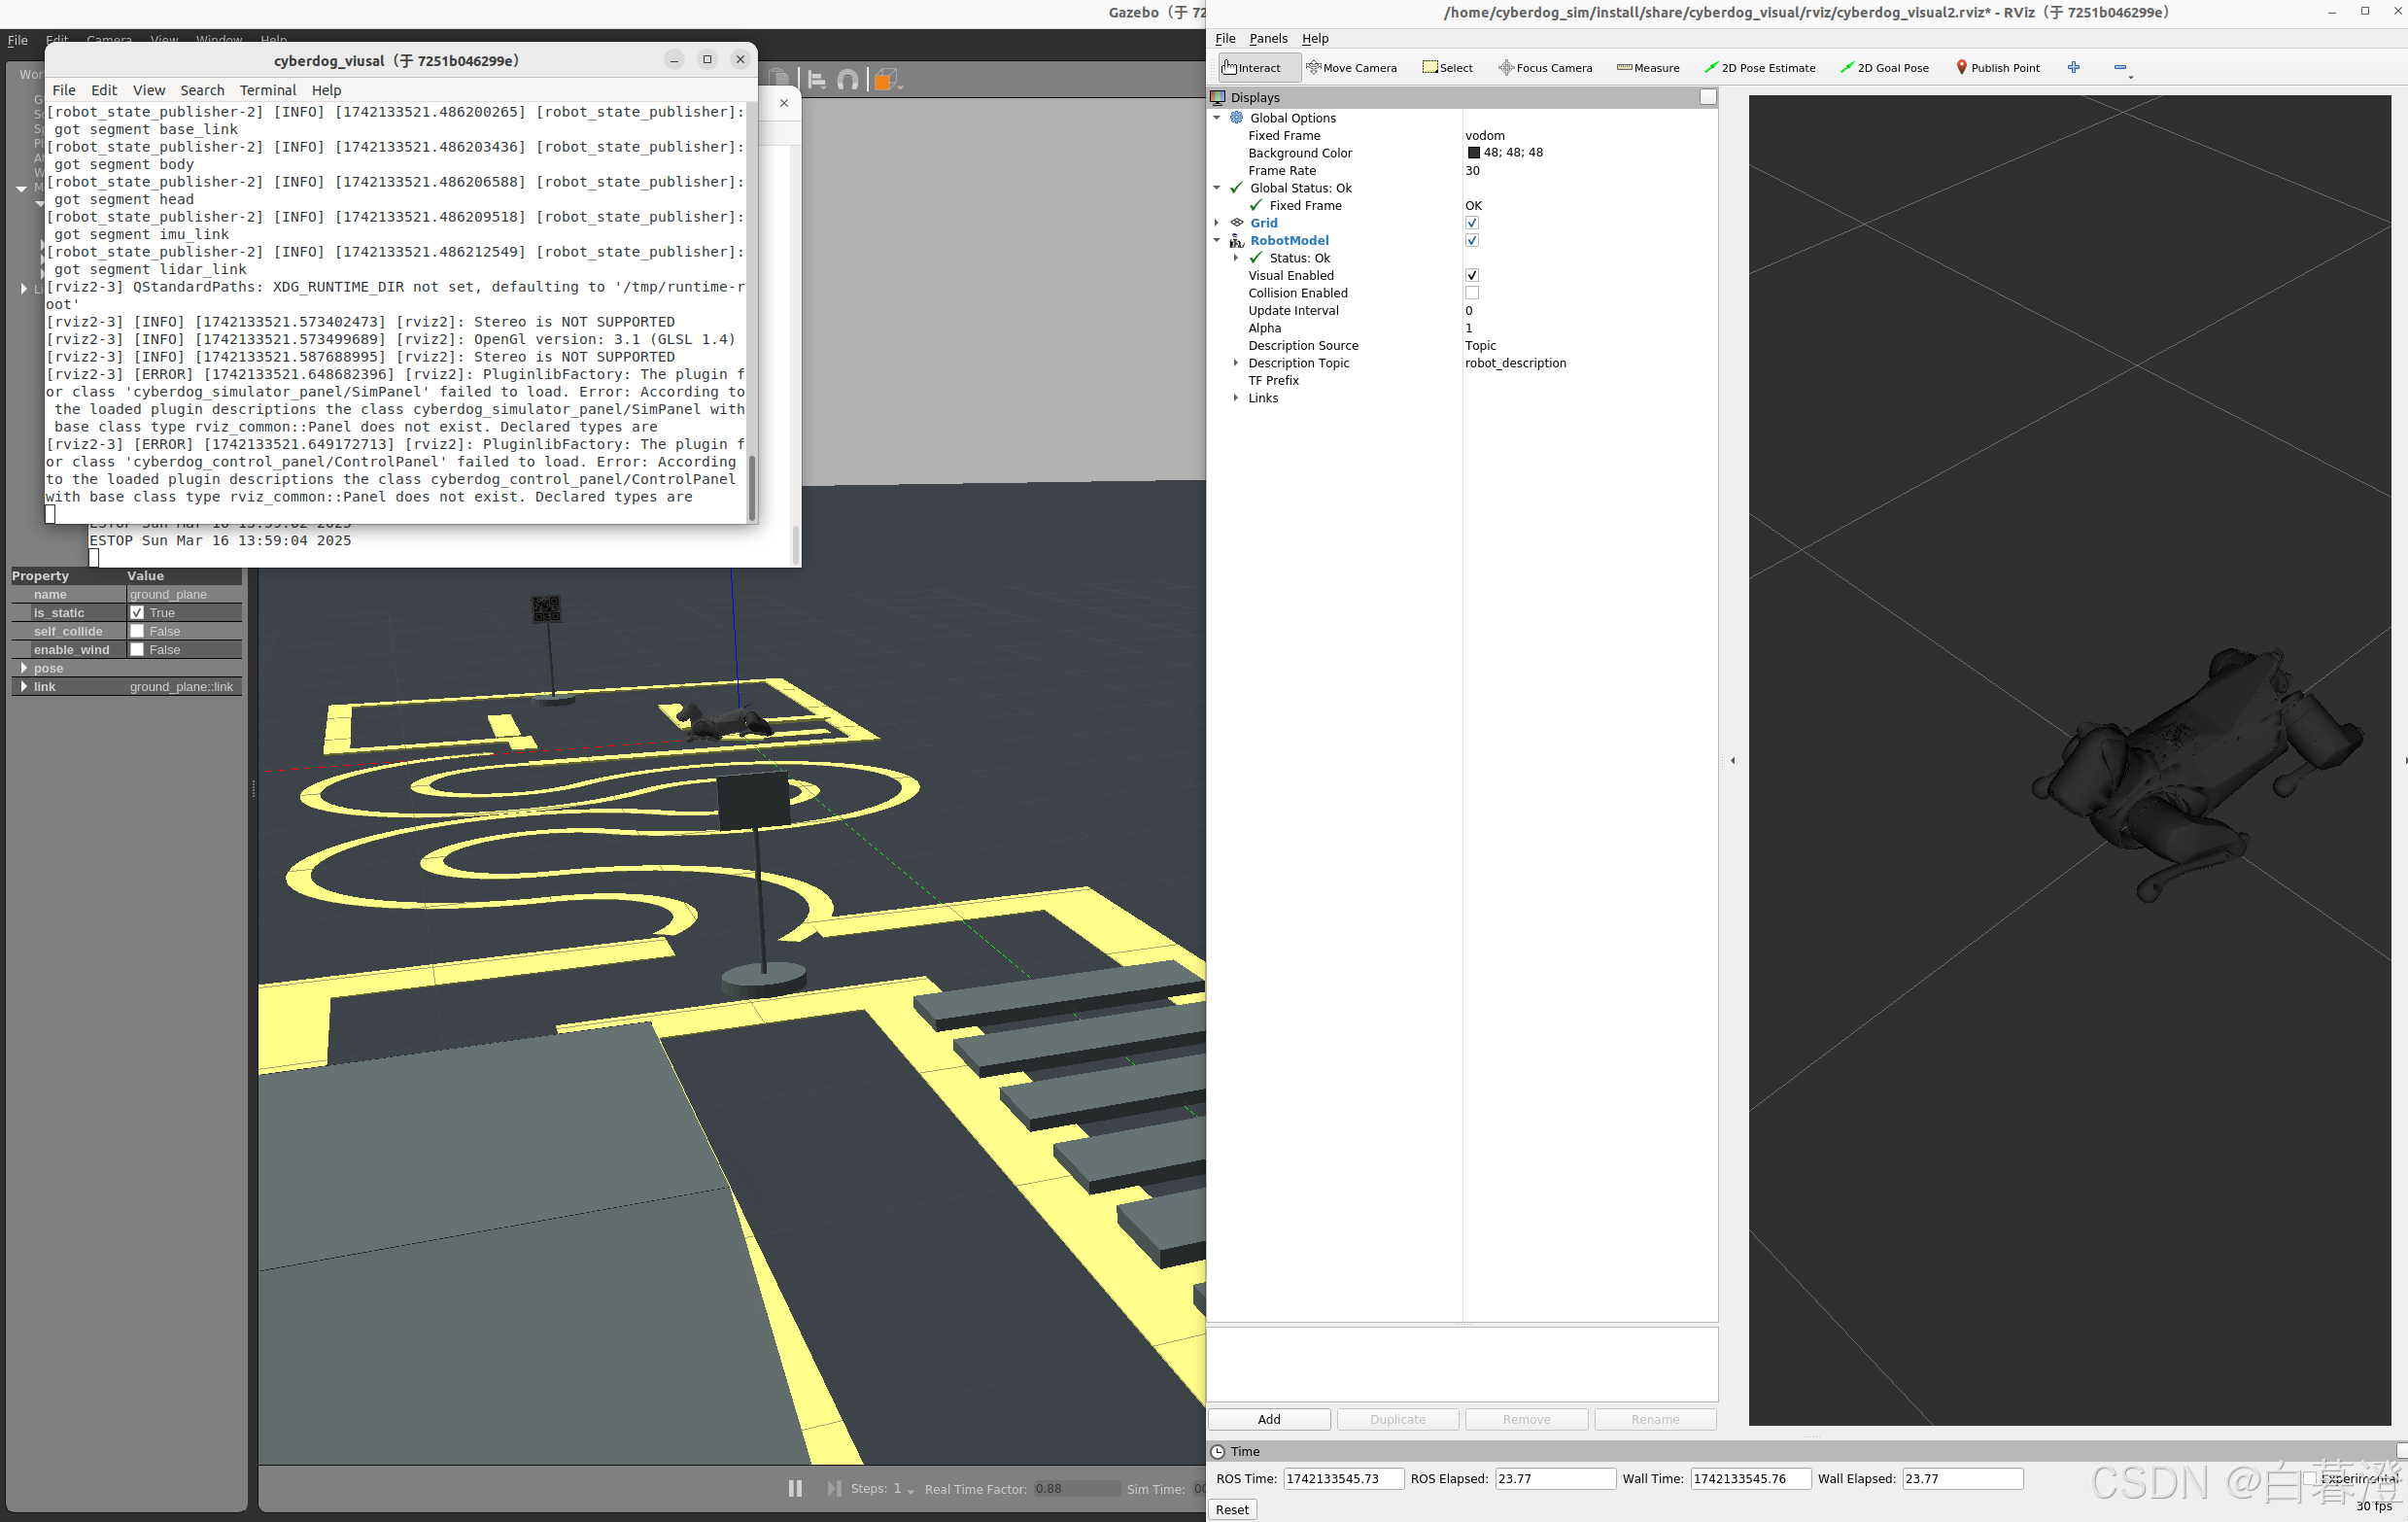The height and width of the screenshot is (1522, 2408).
Task: Step the Gazebo simulation forward
Action: [833, 1488]
